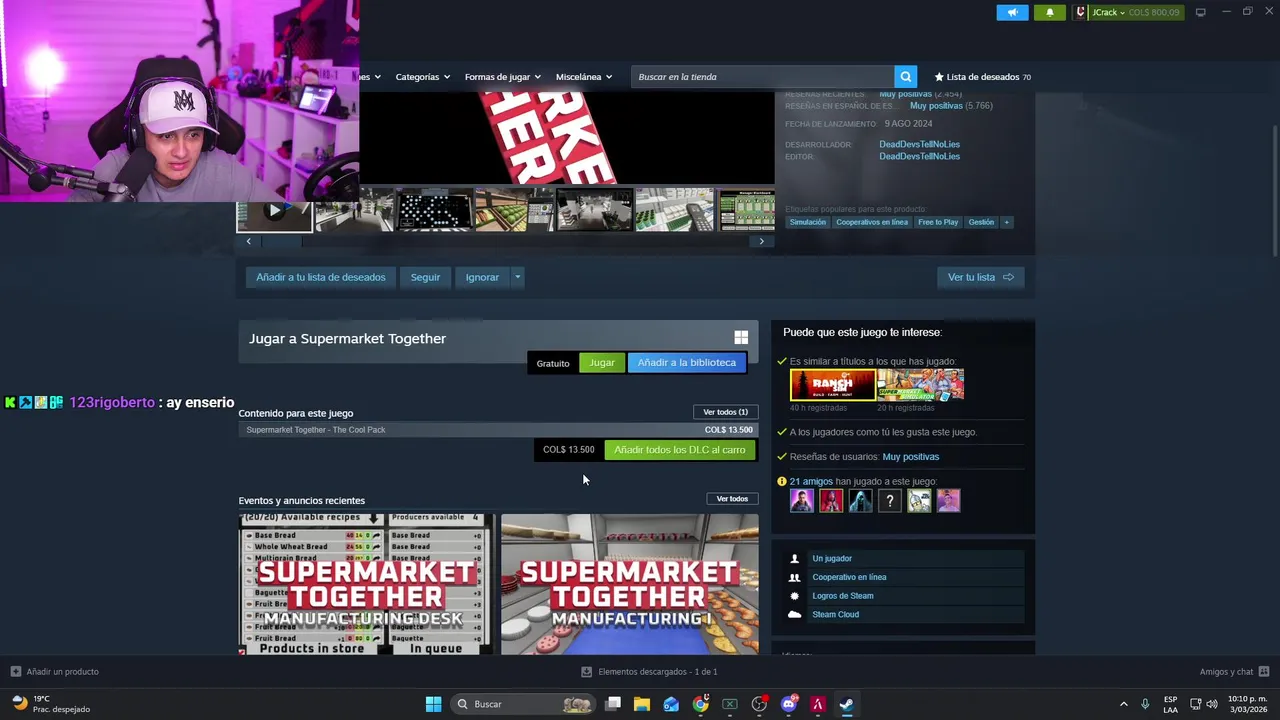Image resolution: width=1280 pixels, height=720 pixels.
Task: Click the Ignorar button
Action: (482, 277)
